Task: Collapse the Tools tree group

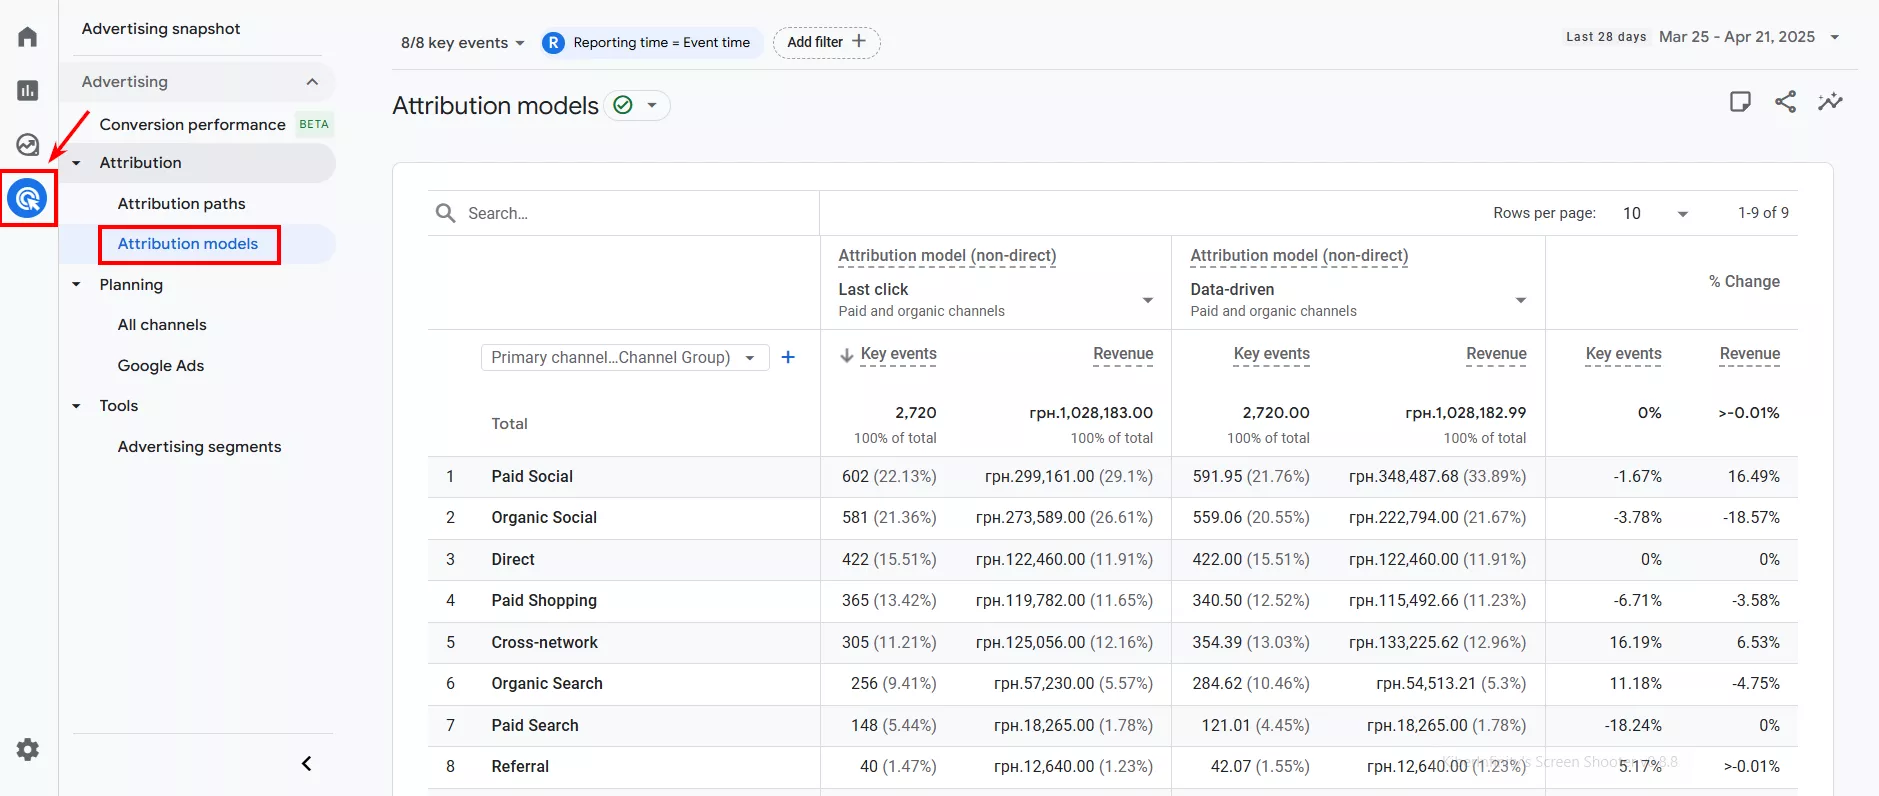Action: [x=76, y=406]
